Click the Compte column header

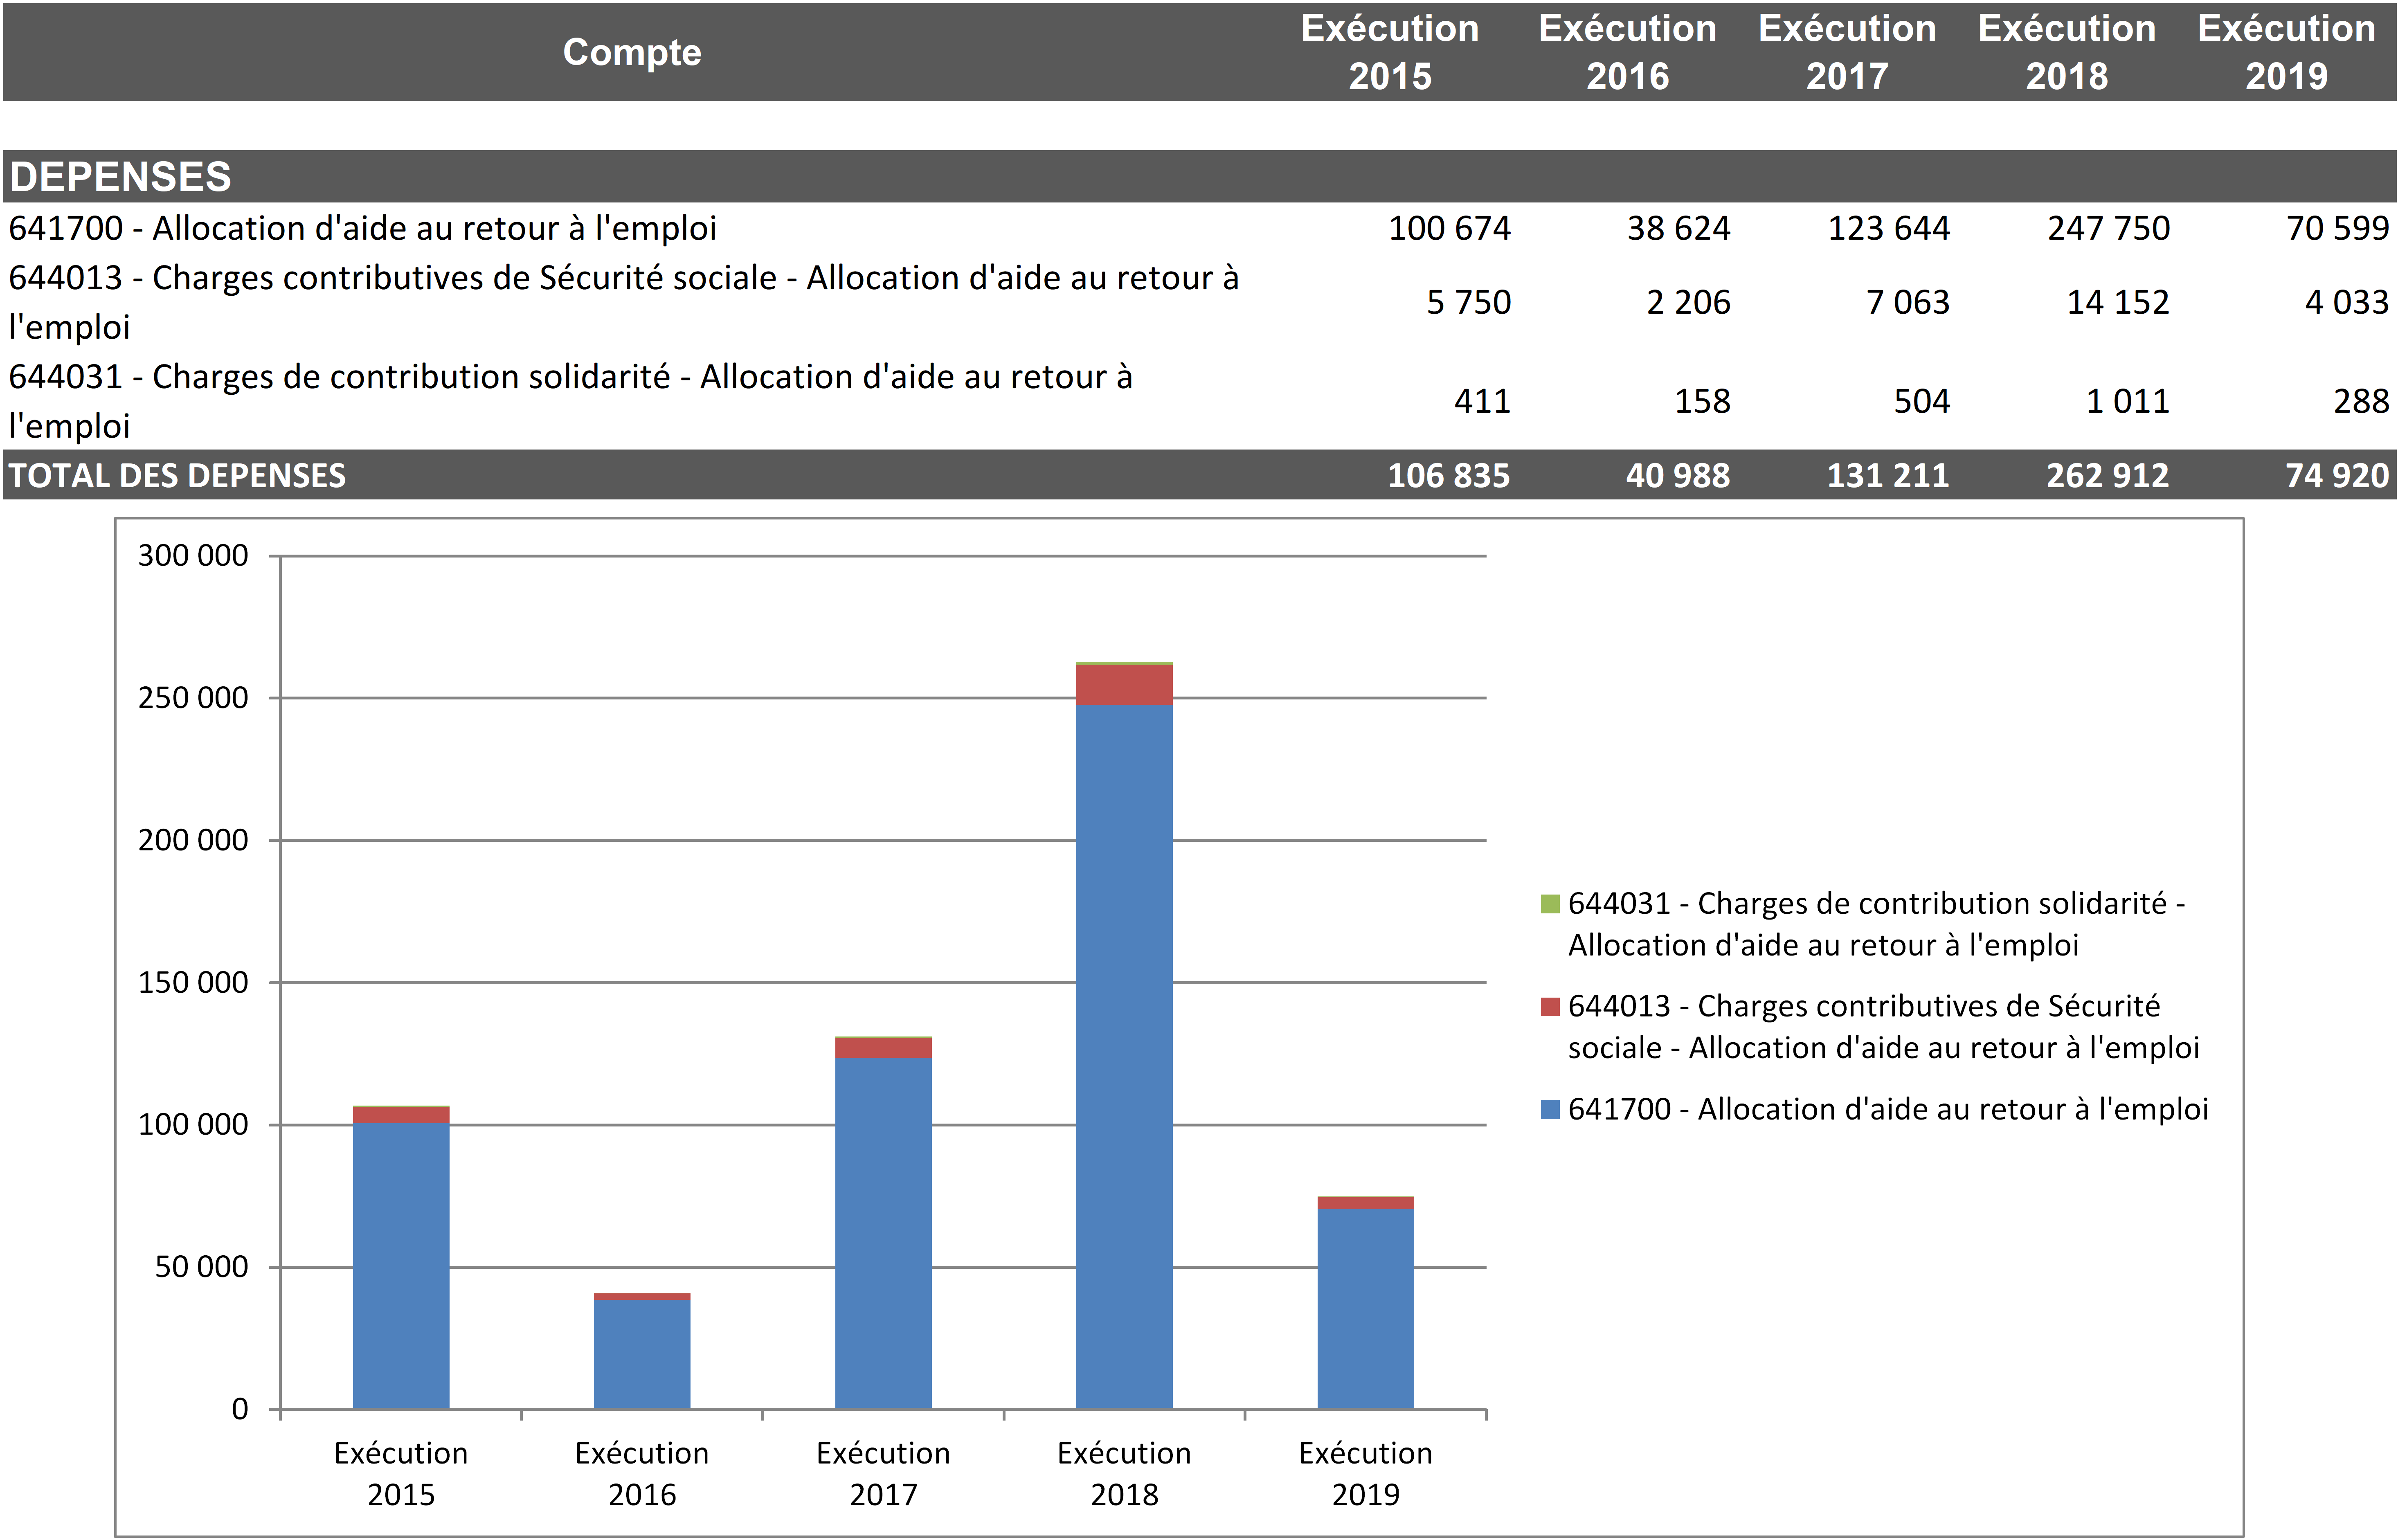pos(631,52)
